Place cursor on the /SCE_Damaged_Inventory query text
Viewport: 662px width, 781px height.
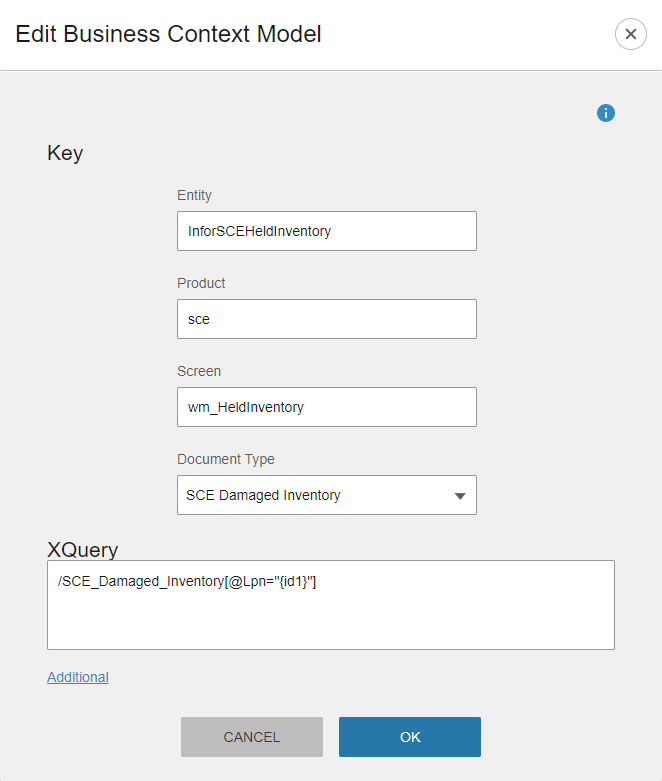187,581
